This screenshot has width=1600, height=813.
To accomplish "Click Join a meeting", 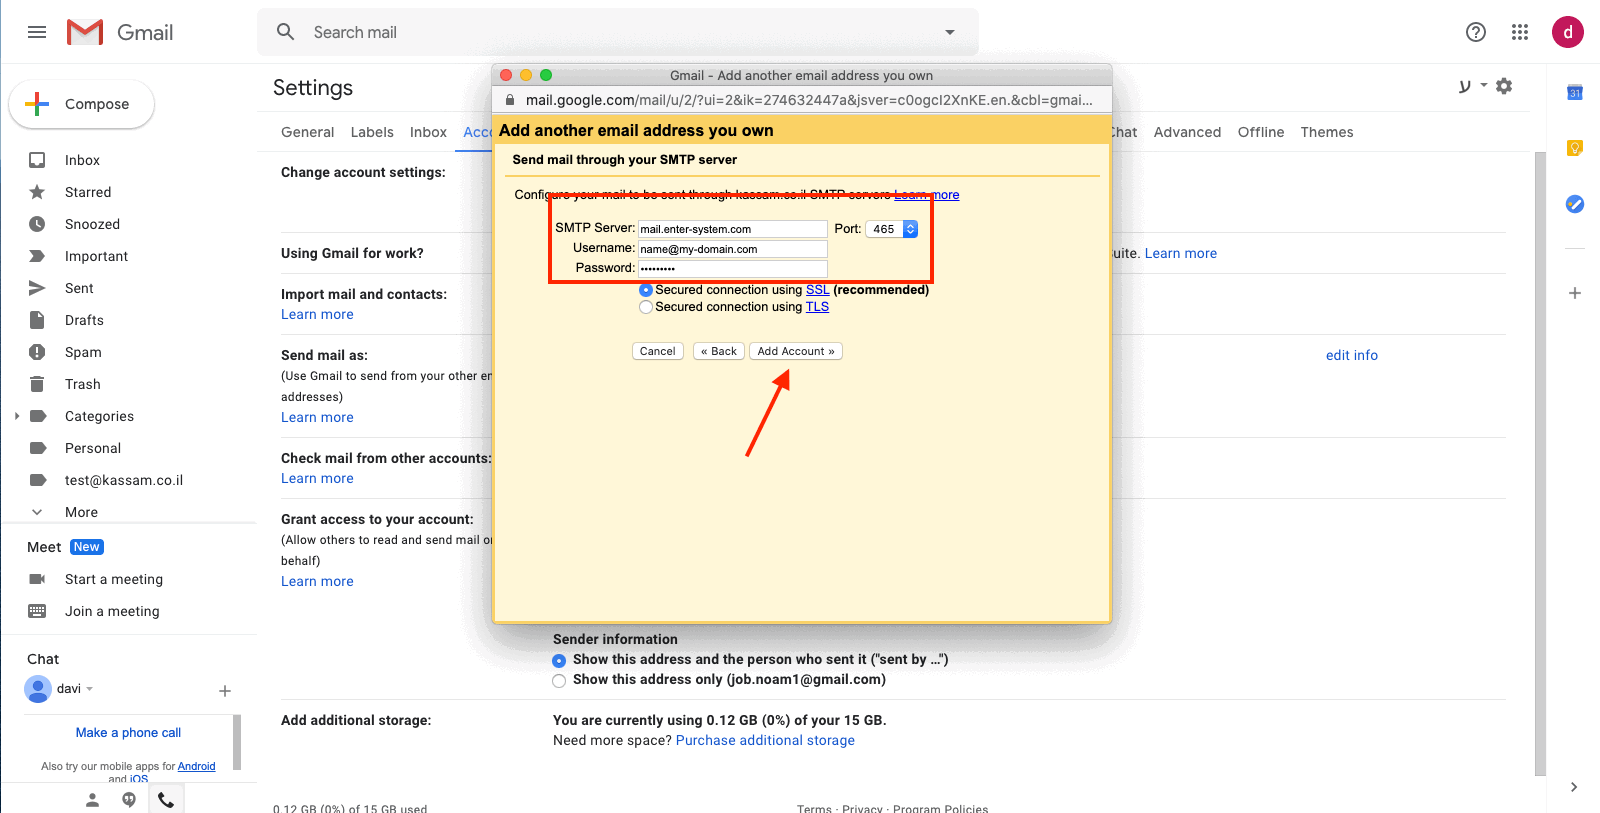I will tap(112, 611).
